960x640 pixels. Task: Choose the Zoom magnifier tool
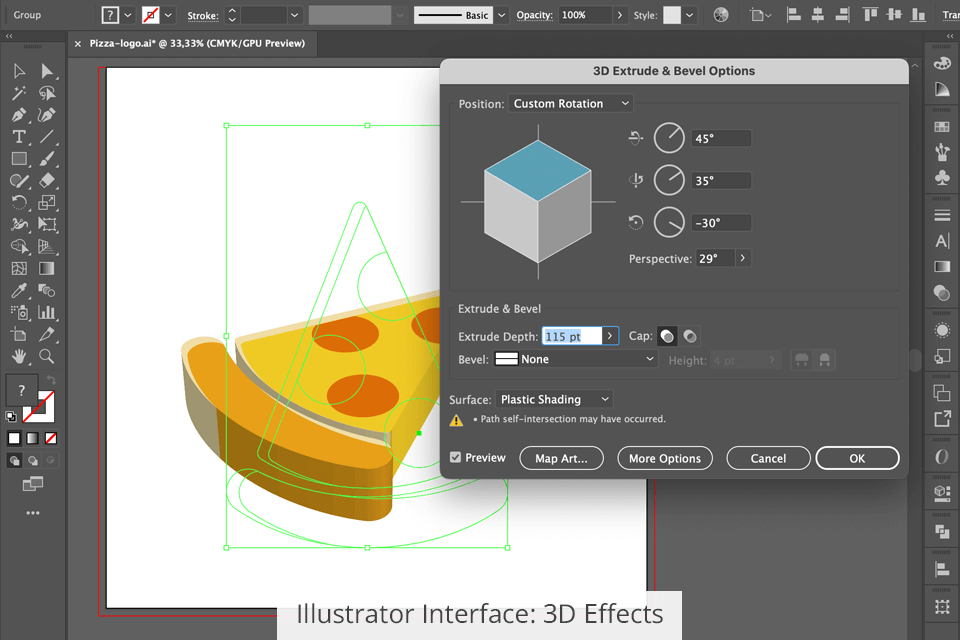pos(47,356)
